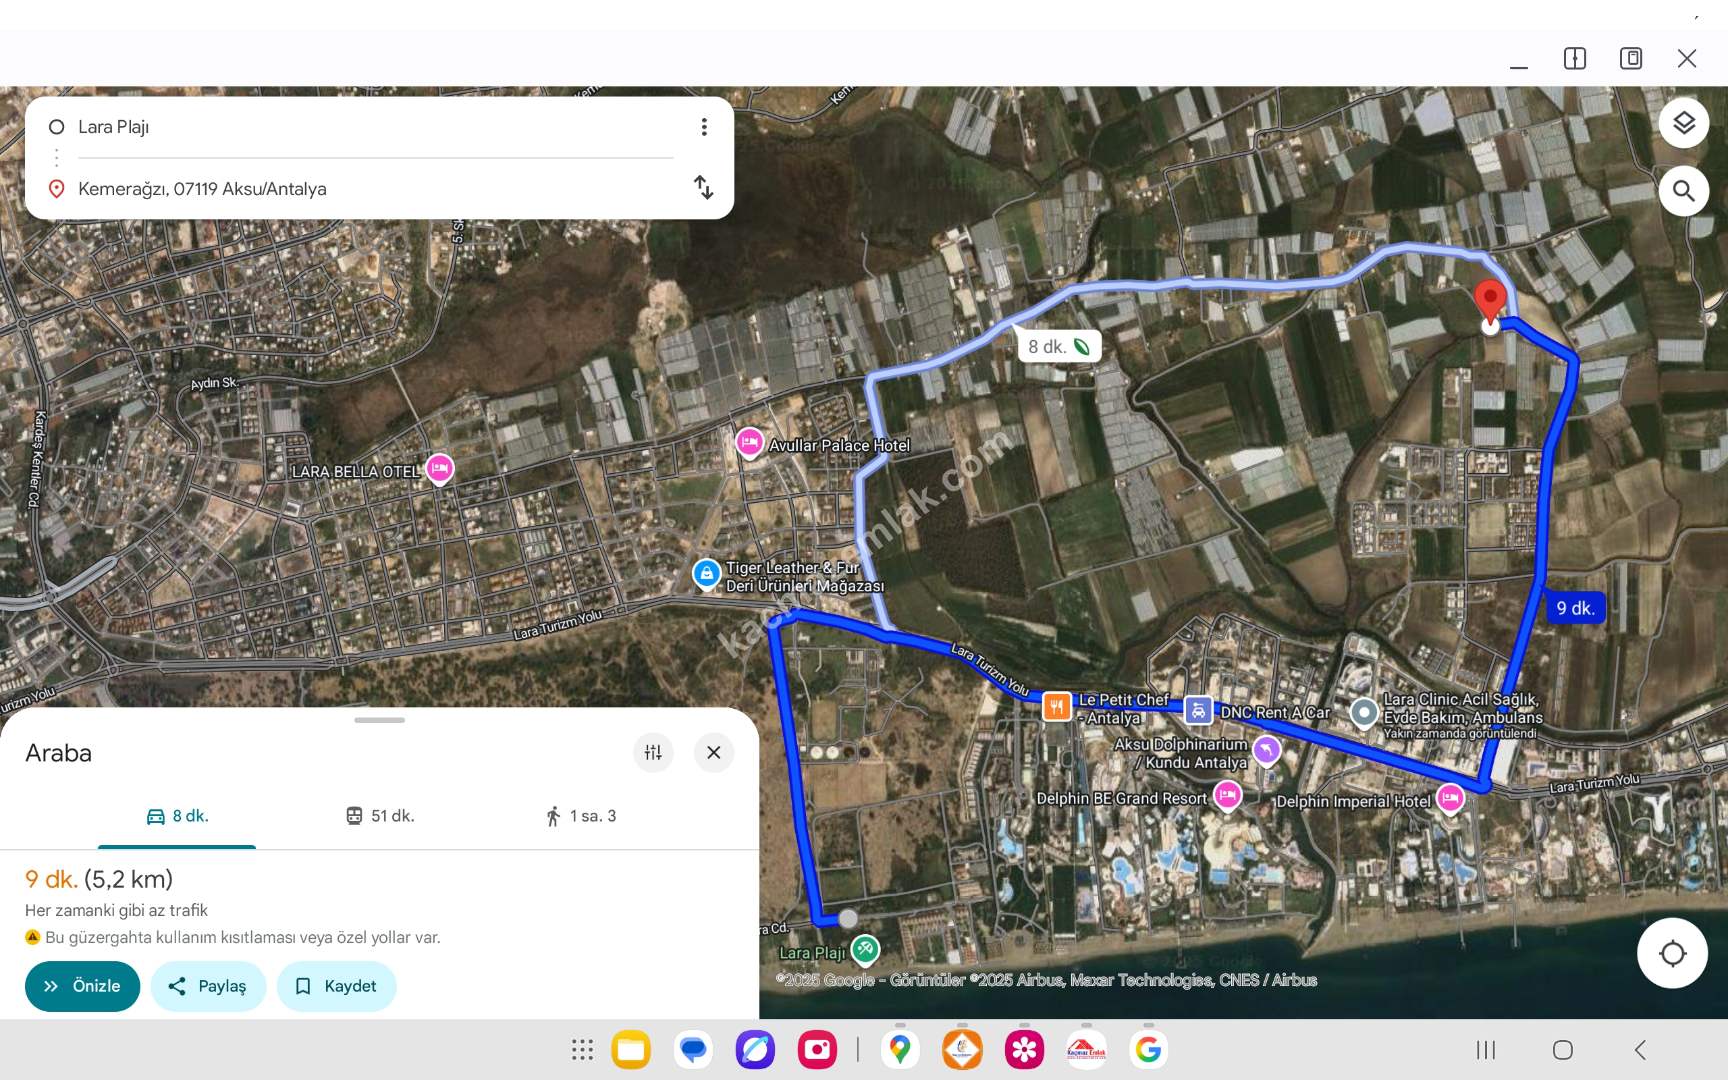Open the app drawer grid
Viewport: 1728px width, 1080px height.
582,1049
